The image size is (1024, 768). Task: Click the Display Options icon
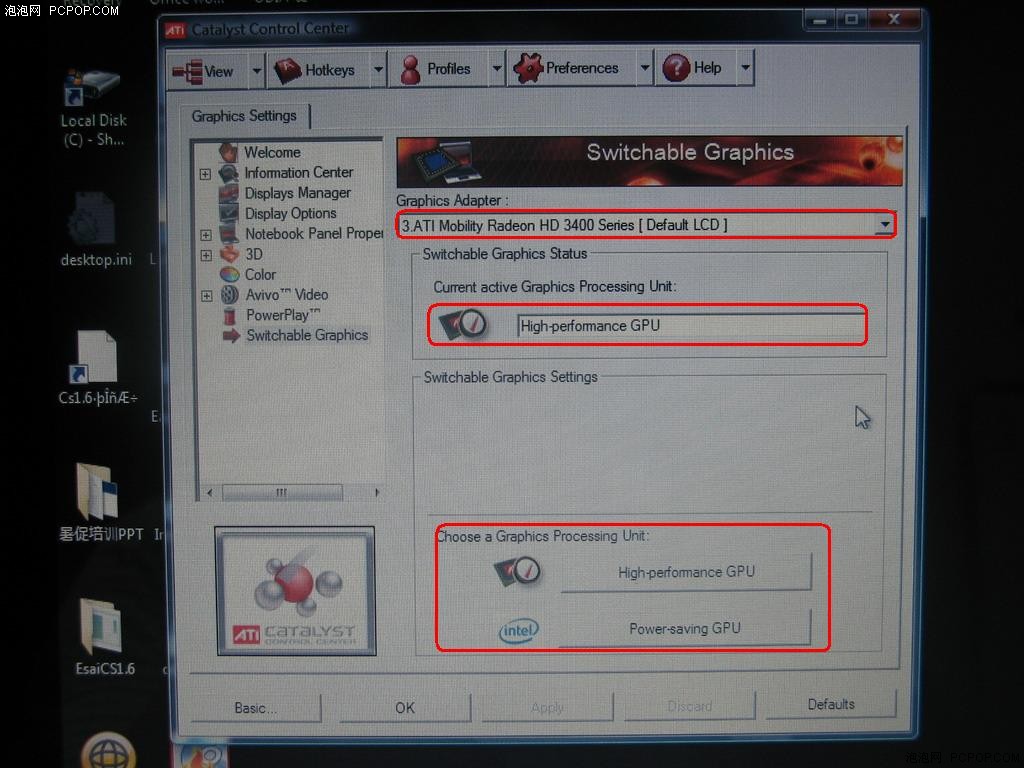(229, 214)
